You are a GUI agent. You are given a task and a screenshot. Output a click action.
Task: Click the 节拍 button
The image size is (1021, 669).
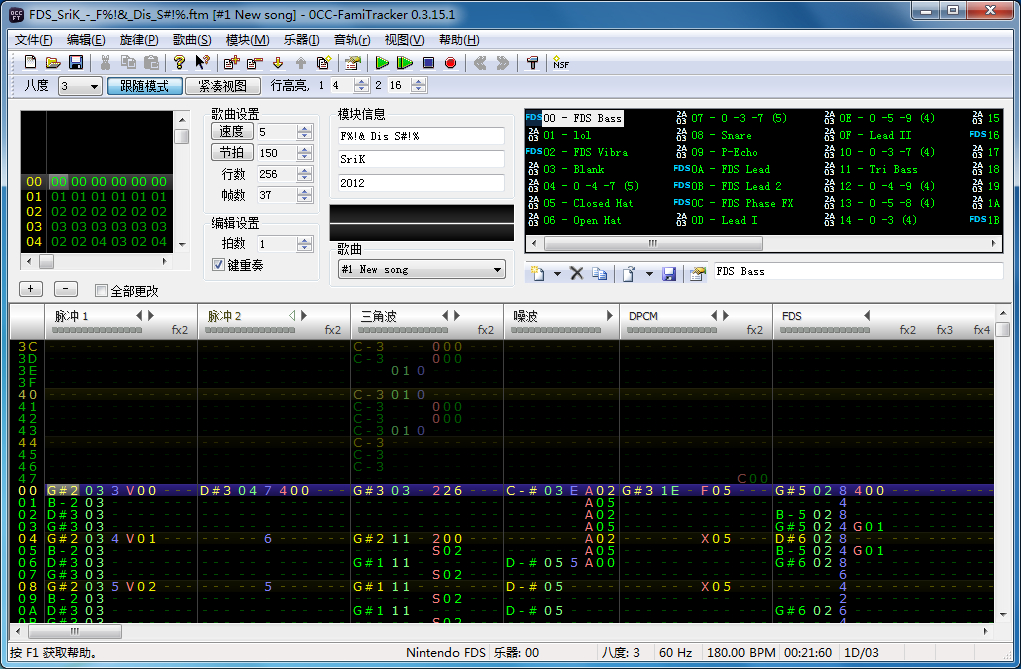pos(232,152)
